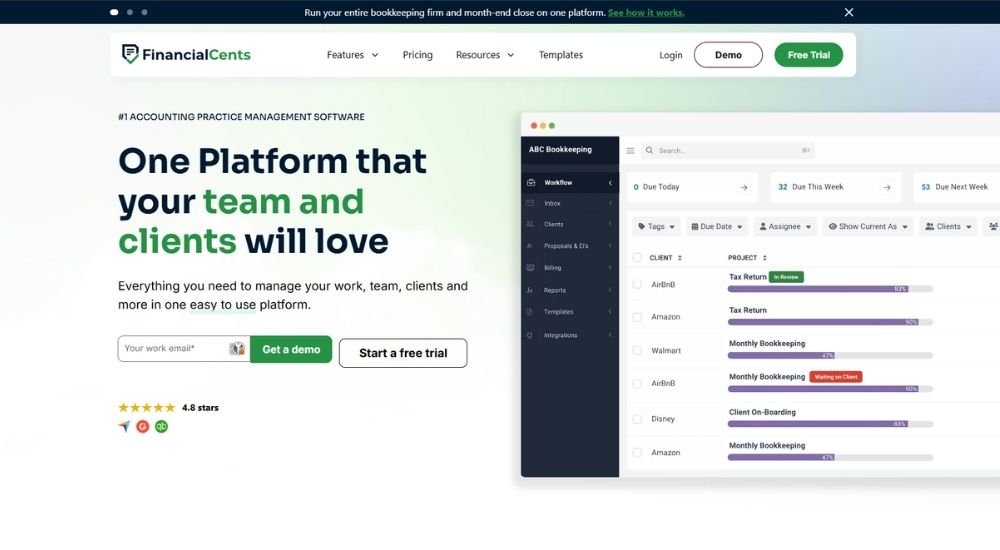Screen dimensions: 1000x550
Task: Open the Templates nav item
Action: 561,55
